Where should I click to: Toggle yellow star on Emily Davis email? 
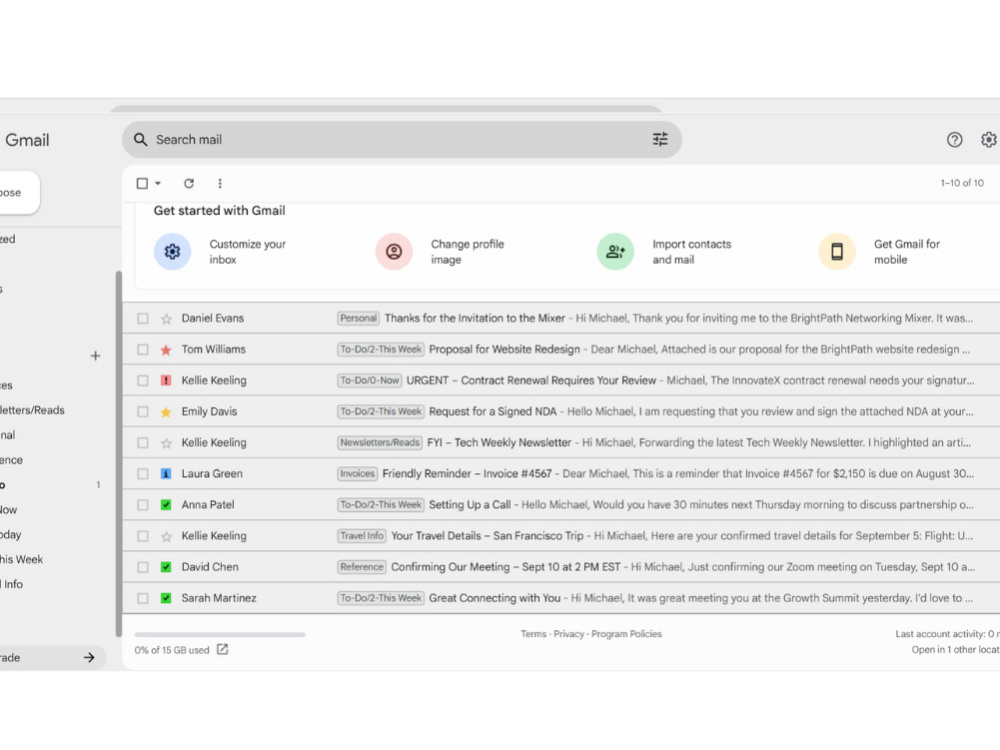pyautogui.click(x=166, y=412)
